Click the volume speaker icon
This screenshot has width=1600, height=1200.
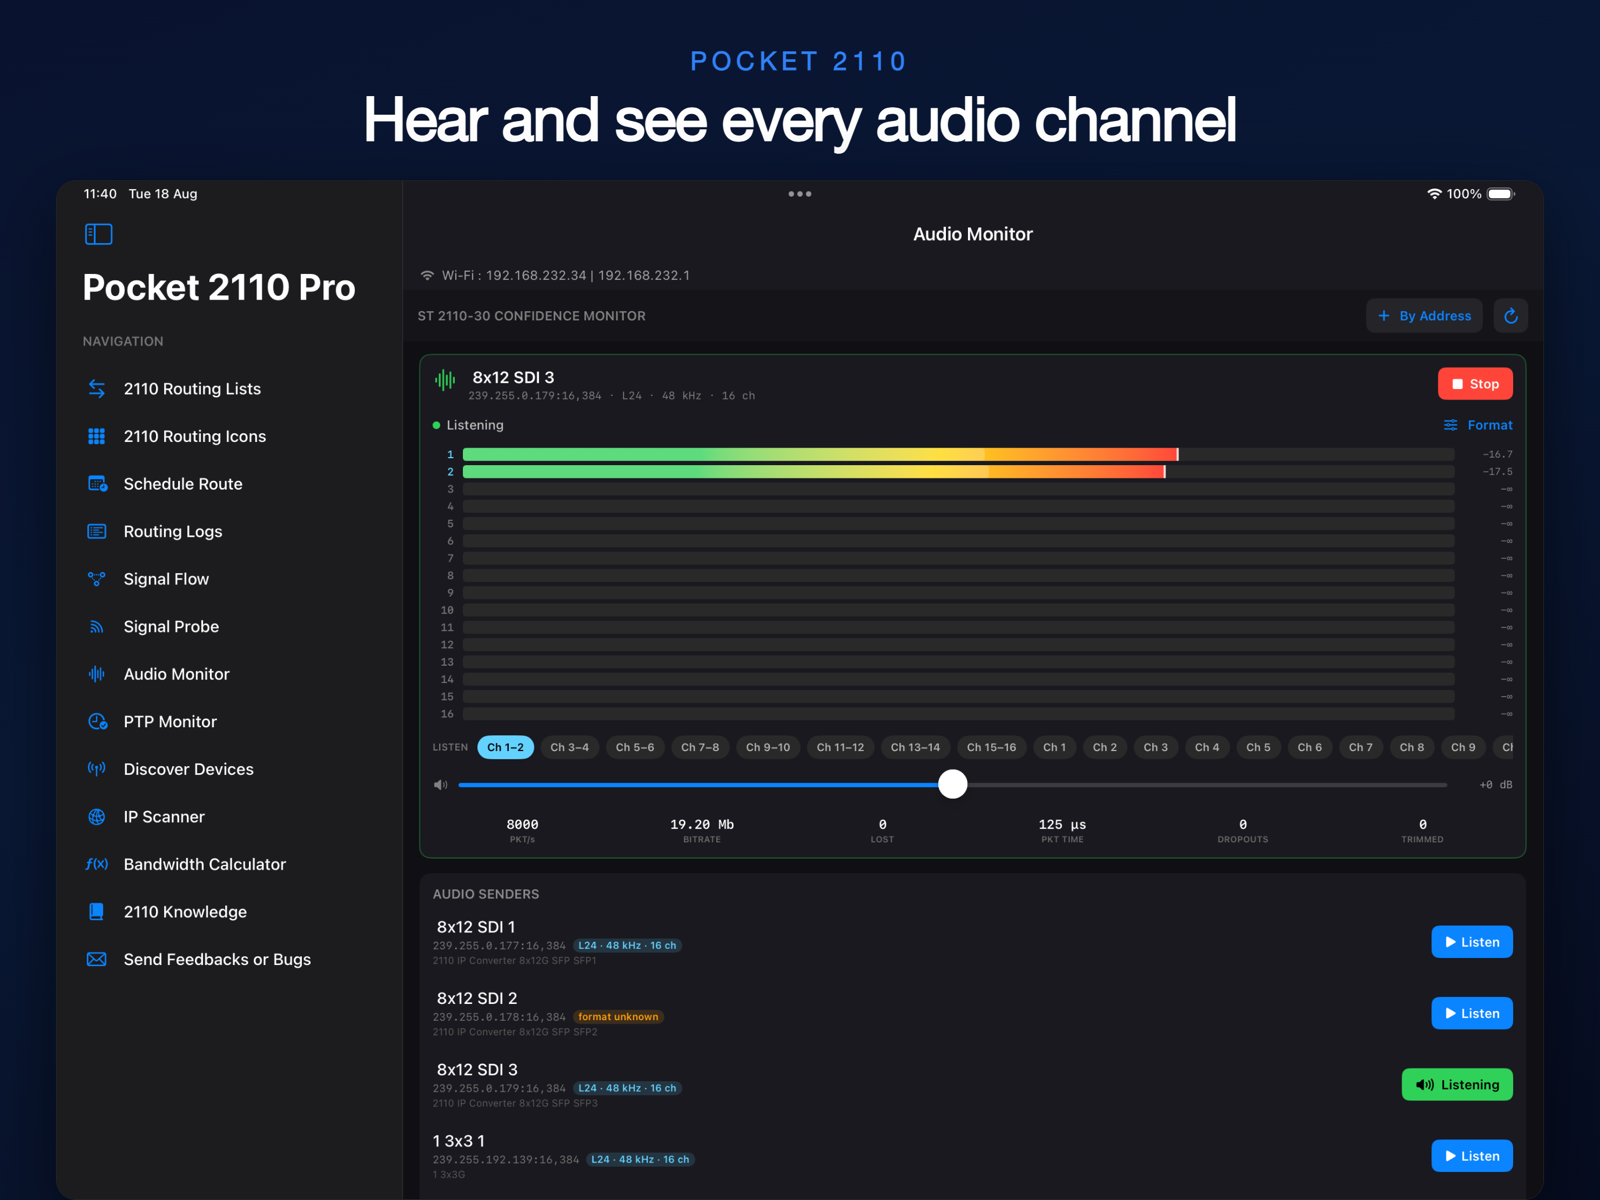click(440, 785)
